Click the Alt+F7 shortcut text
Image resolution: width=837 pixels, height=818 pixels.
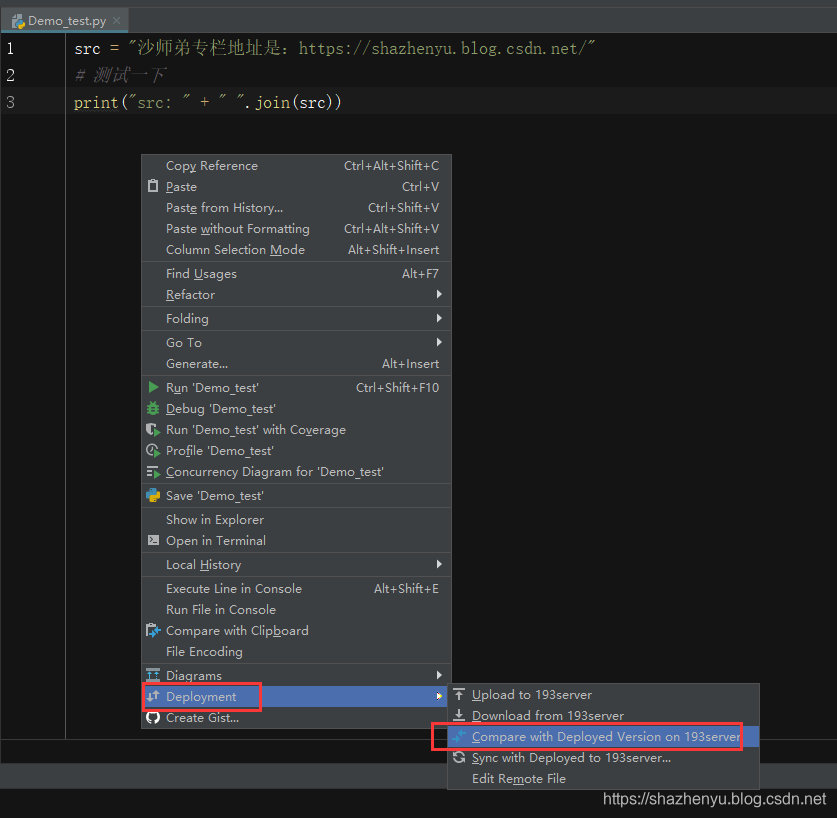click(420, 274)
